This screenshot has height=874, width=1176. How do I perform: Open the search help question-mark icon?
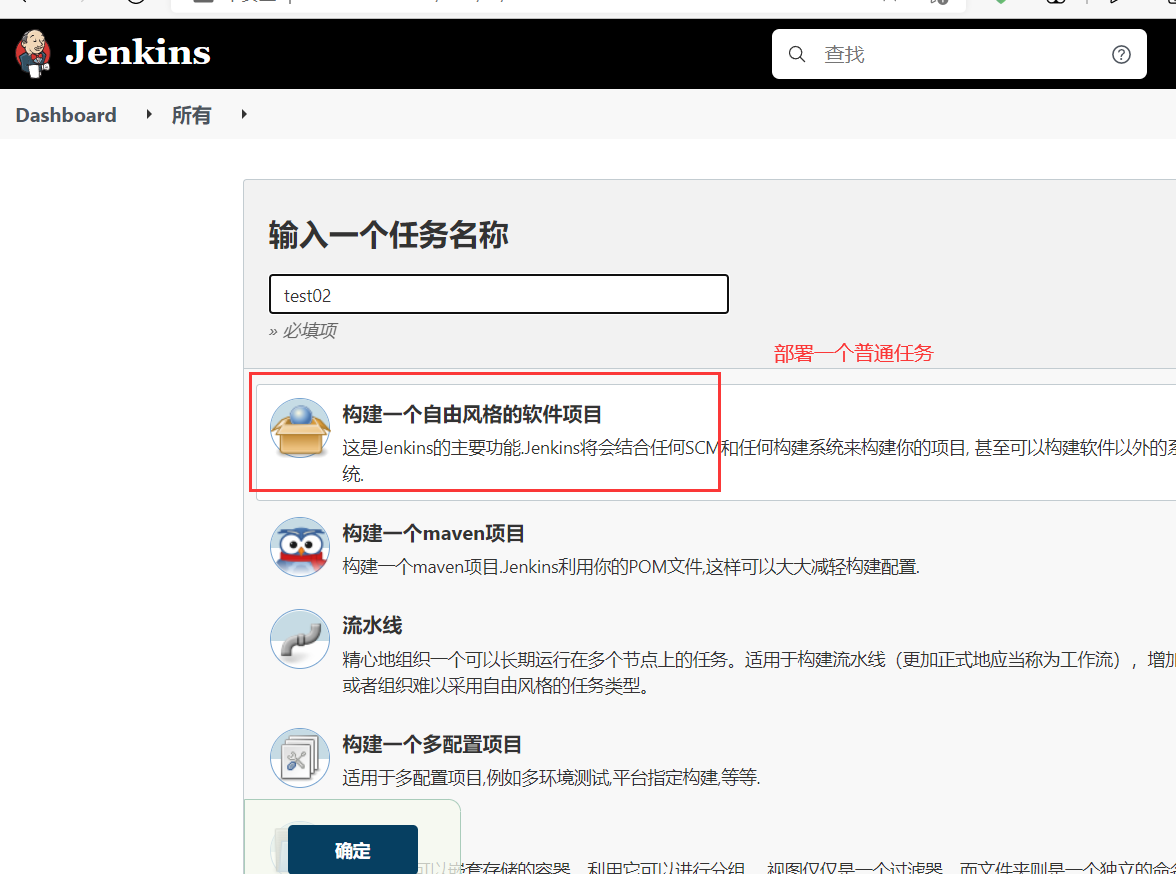coord(1120,54)
